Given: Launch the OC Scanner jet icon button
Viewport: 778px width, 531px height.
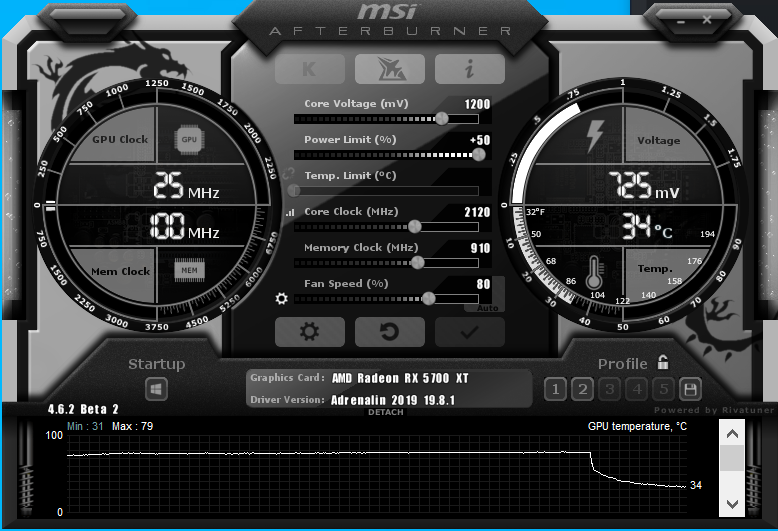Looking at the screenshot, I should (x=390, y=69).
